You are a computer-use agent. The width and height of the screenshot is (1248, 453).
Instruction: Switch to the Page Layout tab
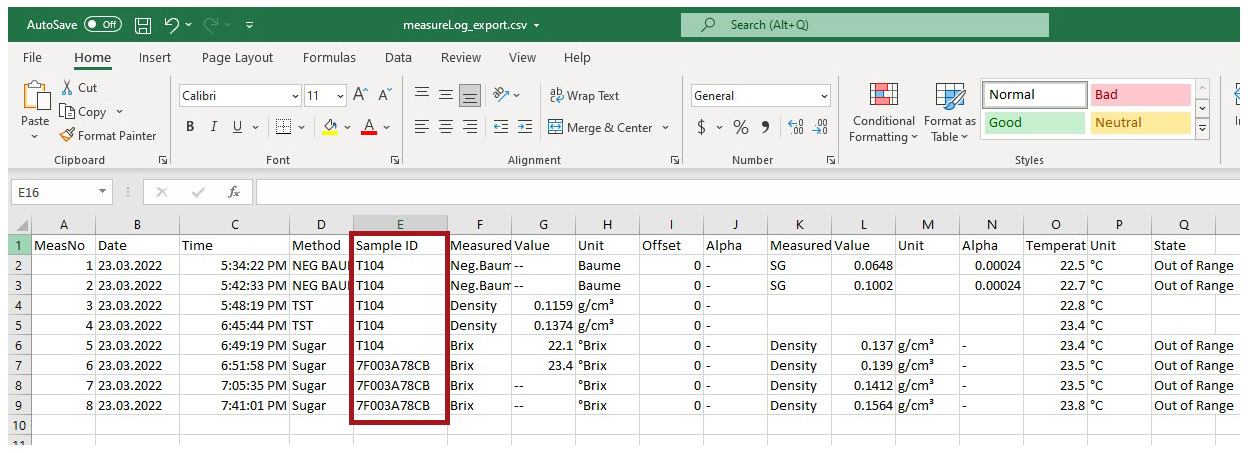pyautogui.click(x=237, y=58)
